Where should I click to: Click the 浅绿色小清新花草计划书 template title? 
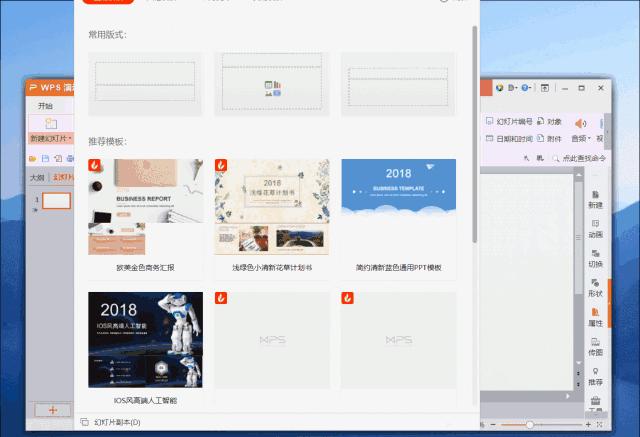(272, 268)
